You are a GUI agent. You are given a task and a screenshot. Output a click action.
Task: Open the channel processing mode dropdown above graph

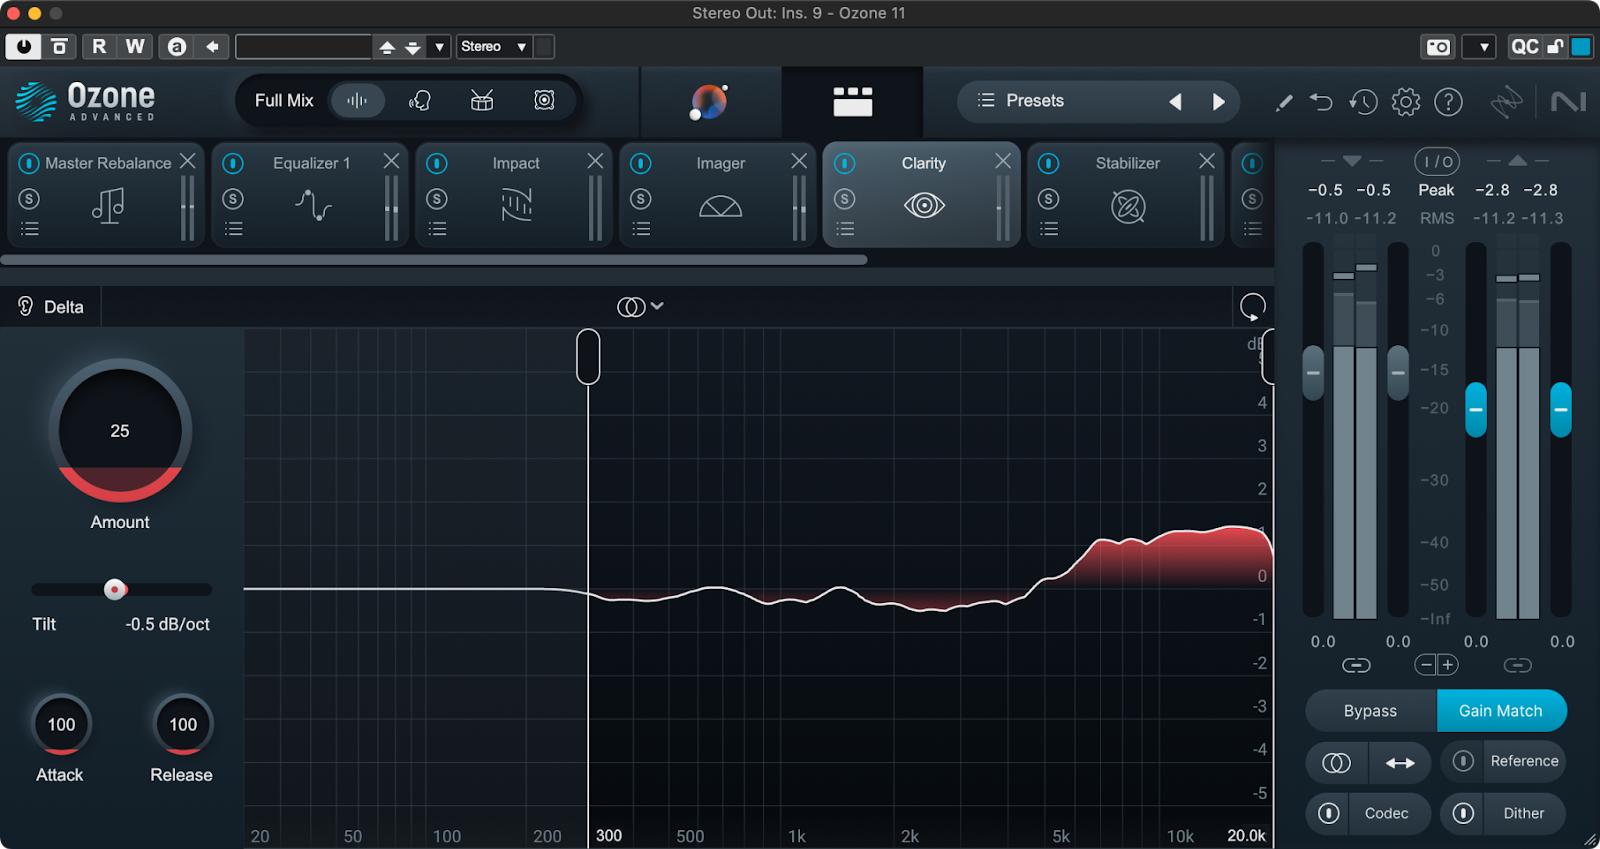(x=641, y=307)
